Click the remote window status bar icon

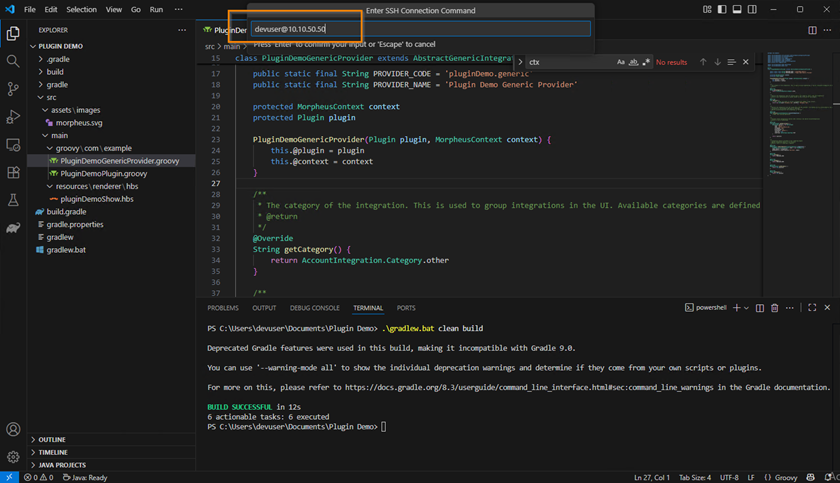click(9, 477)
